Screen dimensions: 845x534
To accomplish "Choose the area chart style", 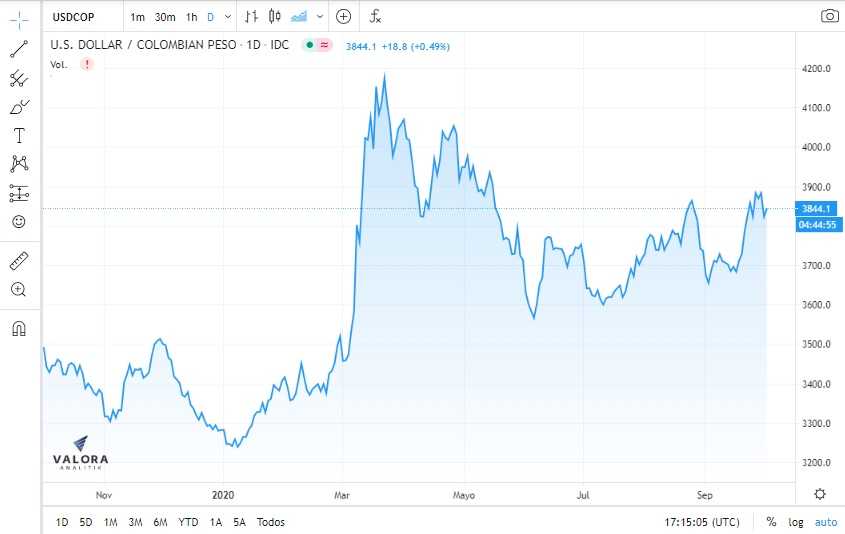I will pos(299,17).
